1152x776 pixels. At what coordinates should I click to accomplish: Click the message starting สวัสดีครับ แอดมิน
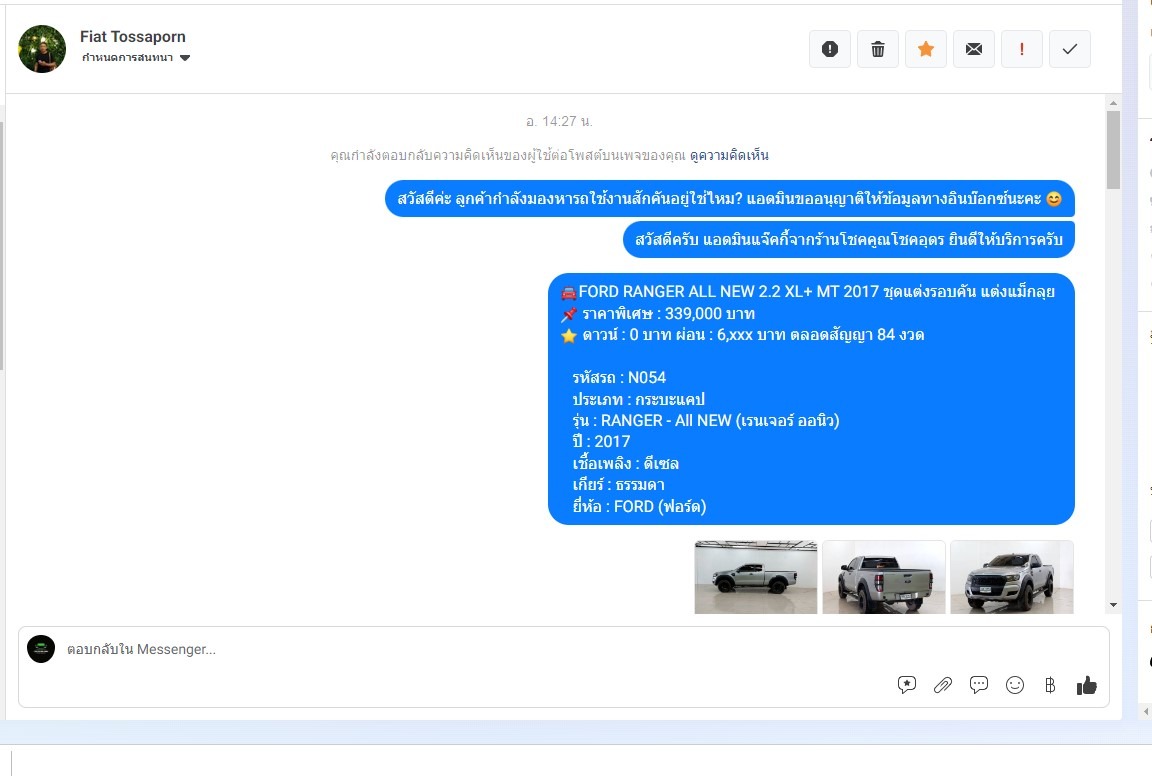pos(849,239)
